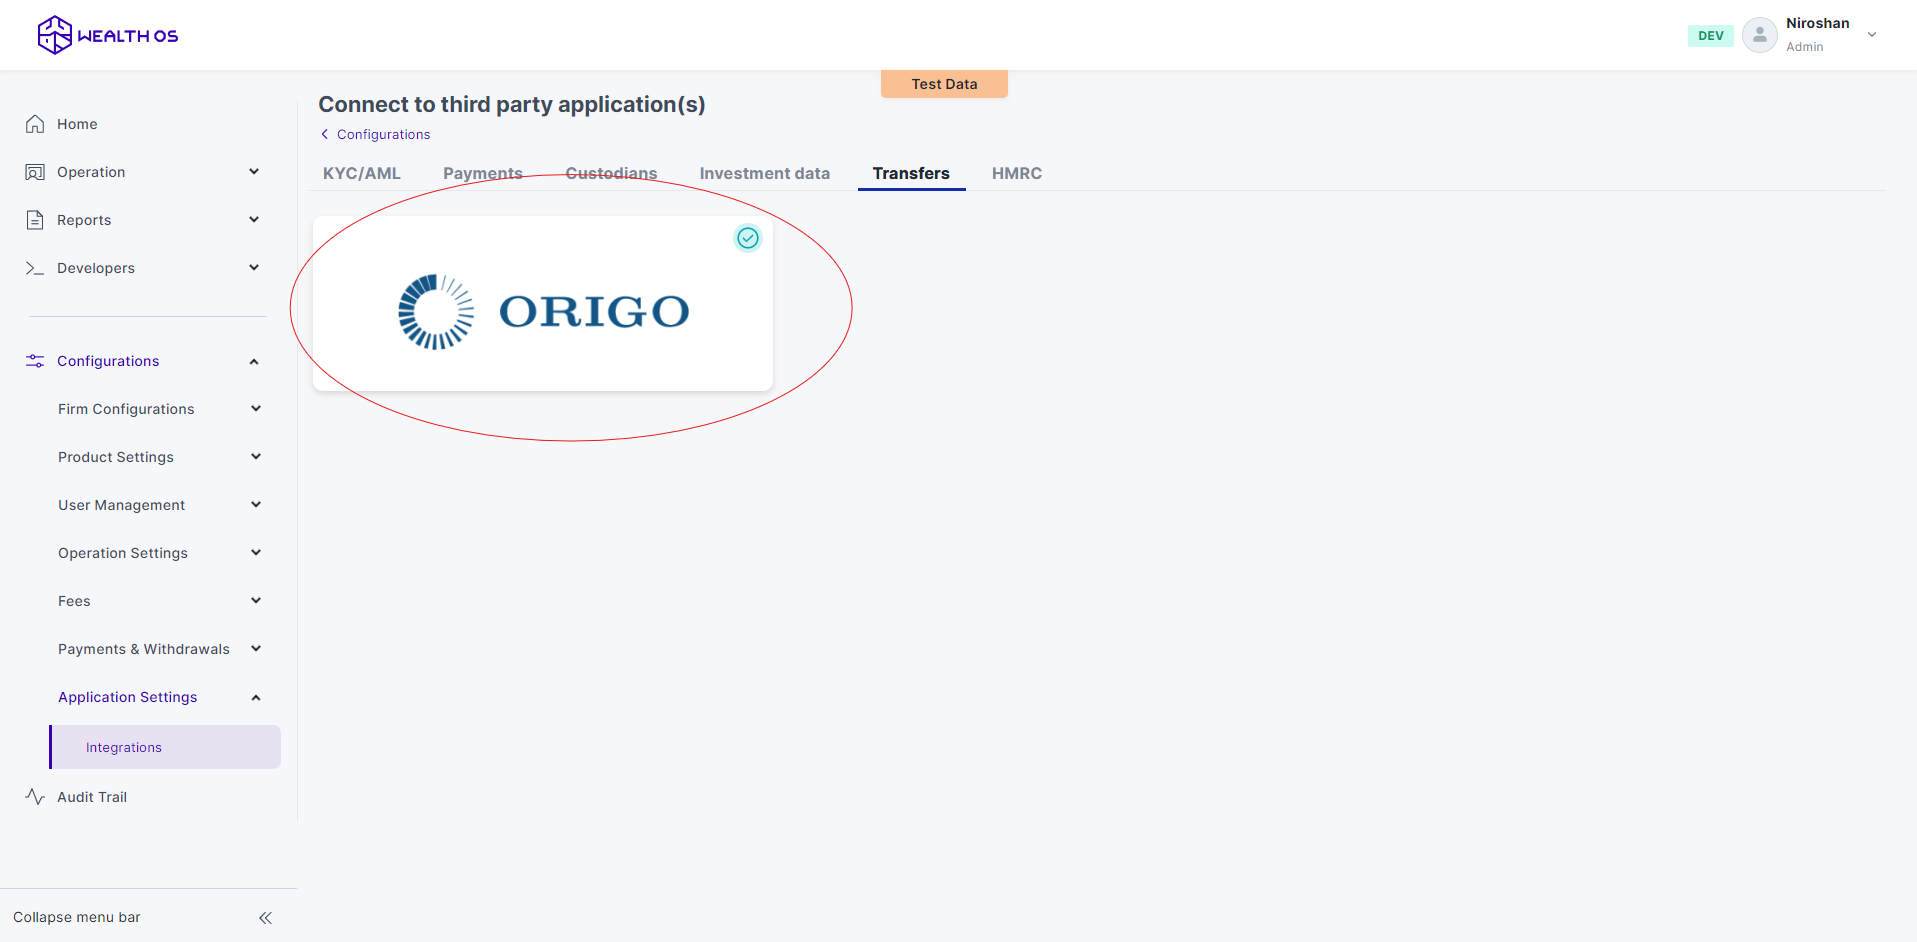Click the Wealth OS logo

click(x=108, y=35)
